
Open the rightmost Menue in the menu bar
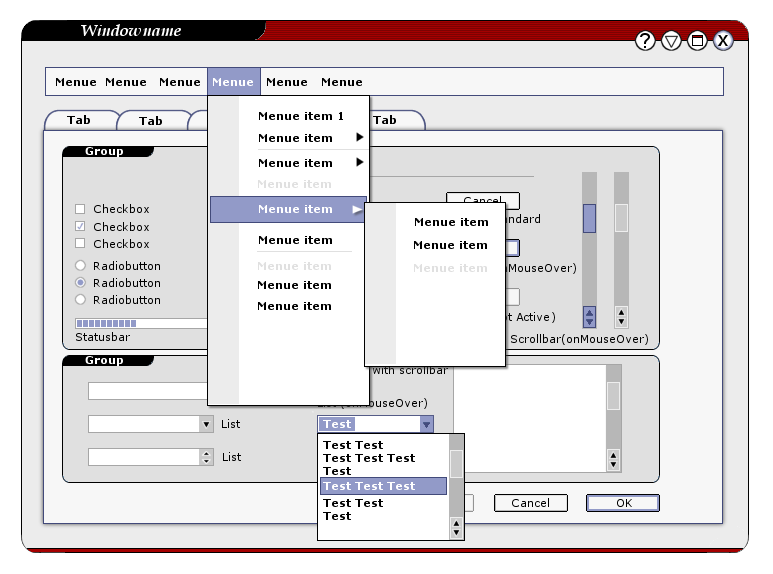(x=342, y=82)
